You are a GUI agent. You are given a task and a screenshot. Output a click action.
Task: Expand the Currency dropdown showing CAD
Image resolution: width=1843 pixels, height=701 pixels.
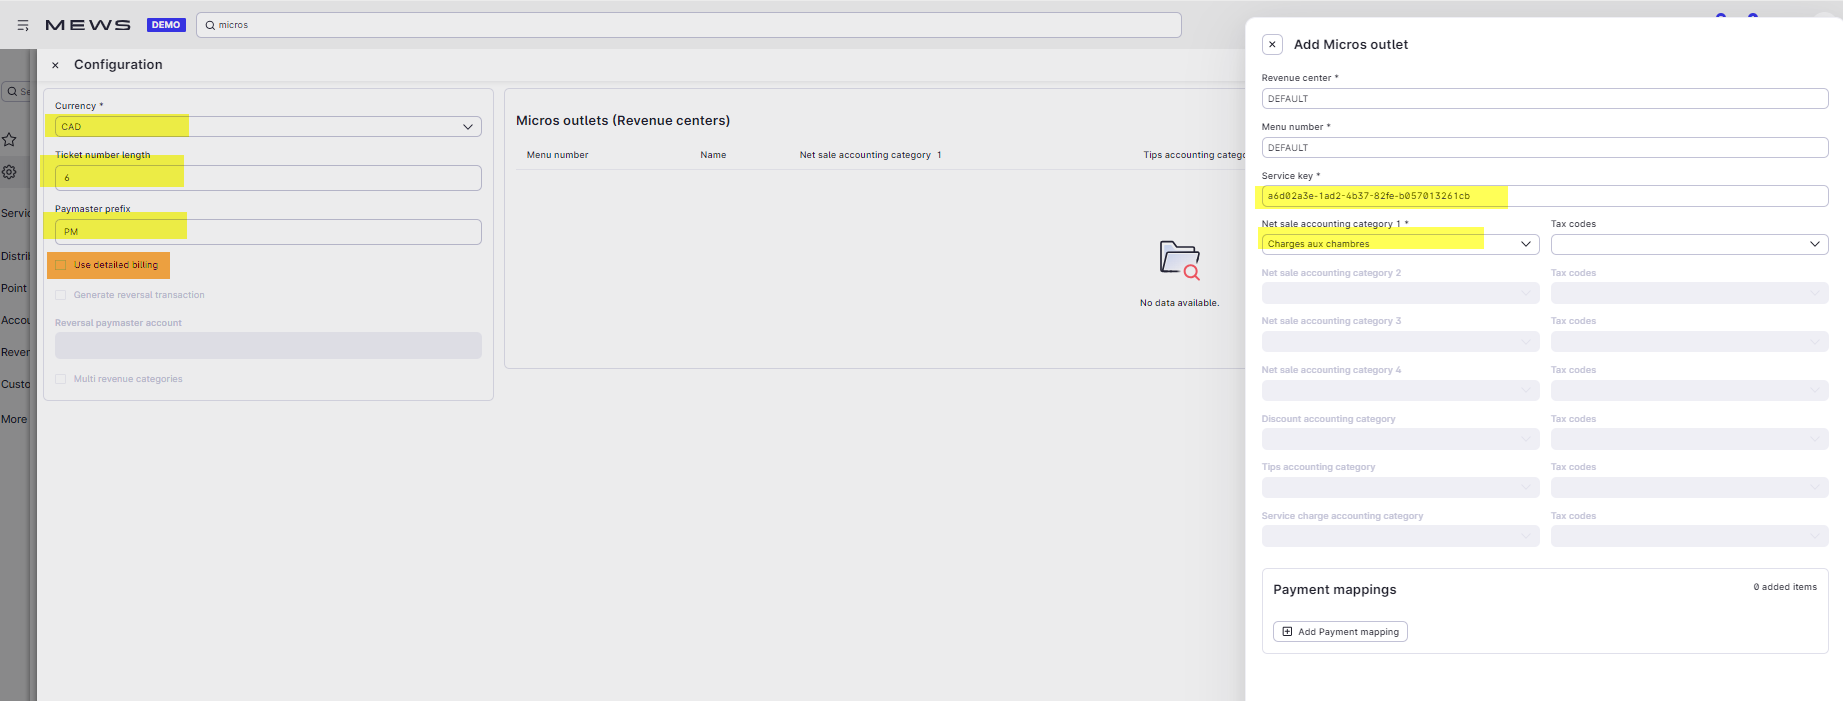tap(268, 127)
